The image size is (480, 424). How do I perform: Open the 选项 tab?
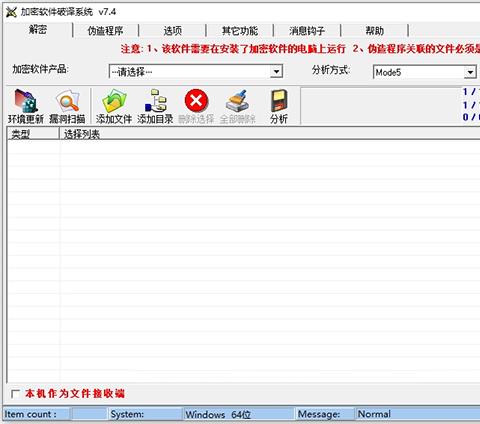pyautogui.click(x=173, y=31)
